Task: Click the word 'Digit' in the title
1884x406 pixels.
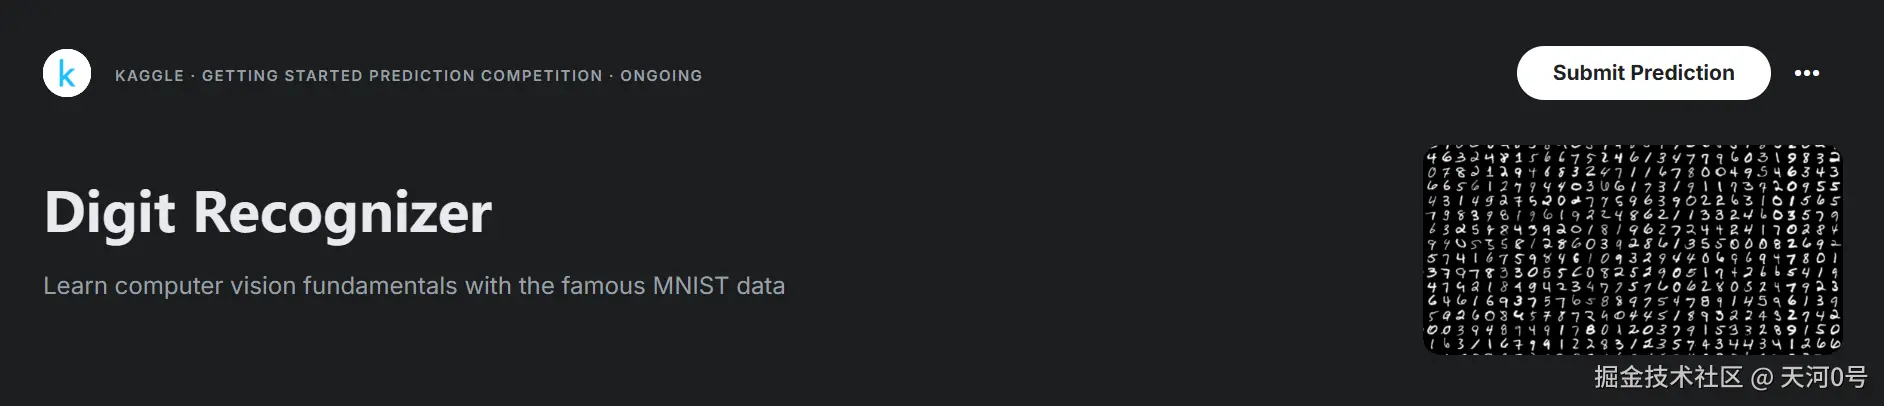Action: [110, 212]
